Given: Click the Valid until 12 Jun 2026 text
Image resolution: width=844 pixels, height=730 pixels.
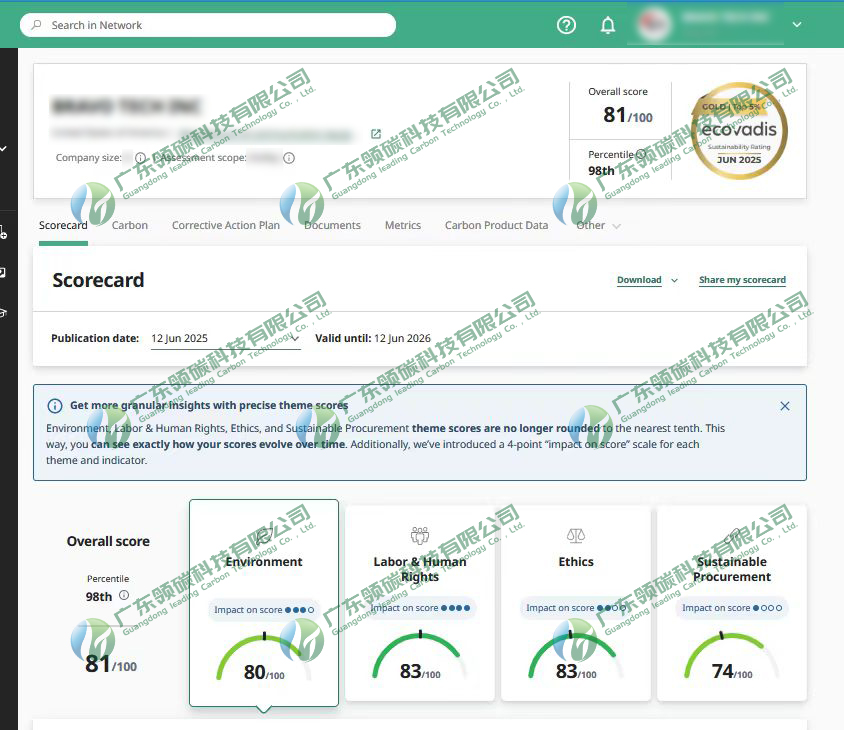Looking at the screenshot, I should [x=373, y=338].
